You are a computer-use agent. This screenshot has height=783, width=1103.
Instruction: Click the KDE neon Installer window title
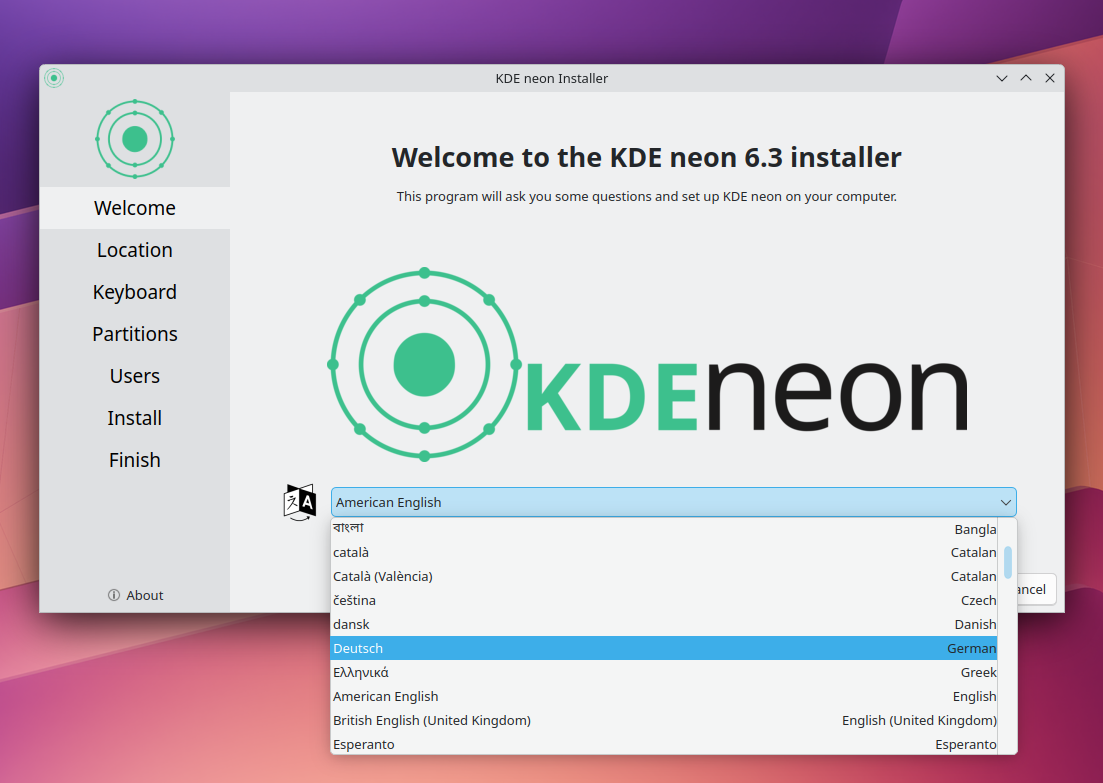pos(552,78)
